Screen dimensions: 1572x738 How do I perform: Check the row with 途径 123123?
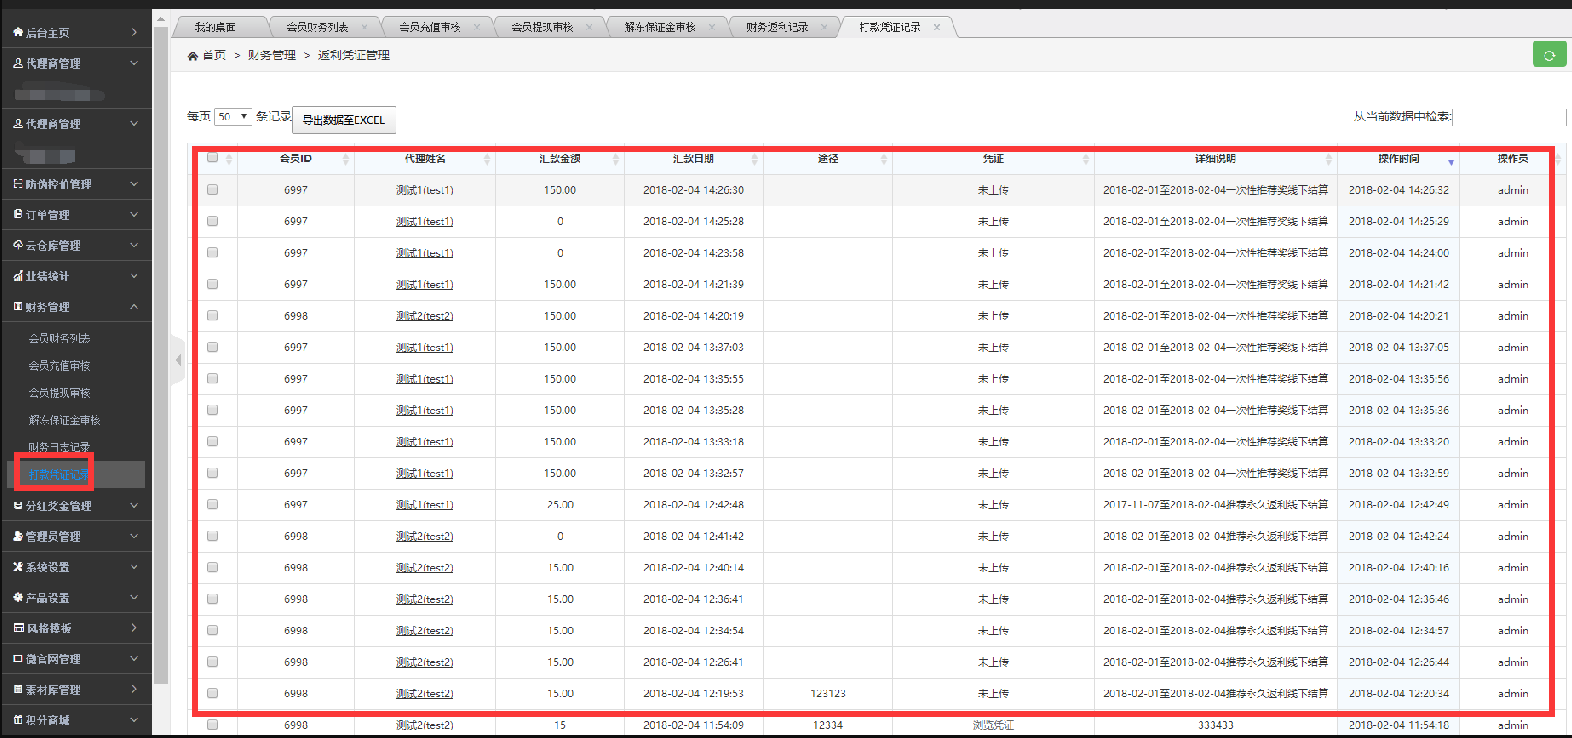(x=212, y=693)
